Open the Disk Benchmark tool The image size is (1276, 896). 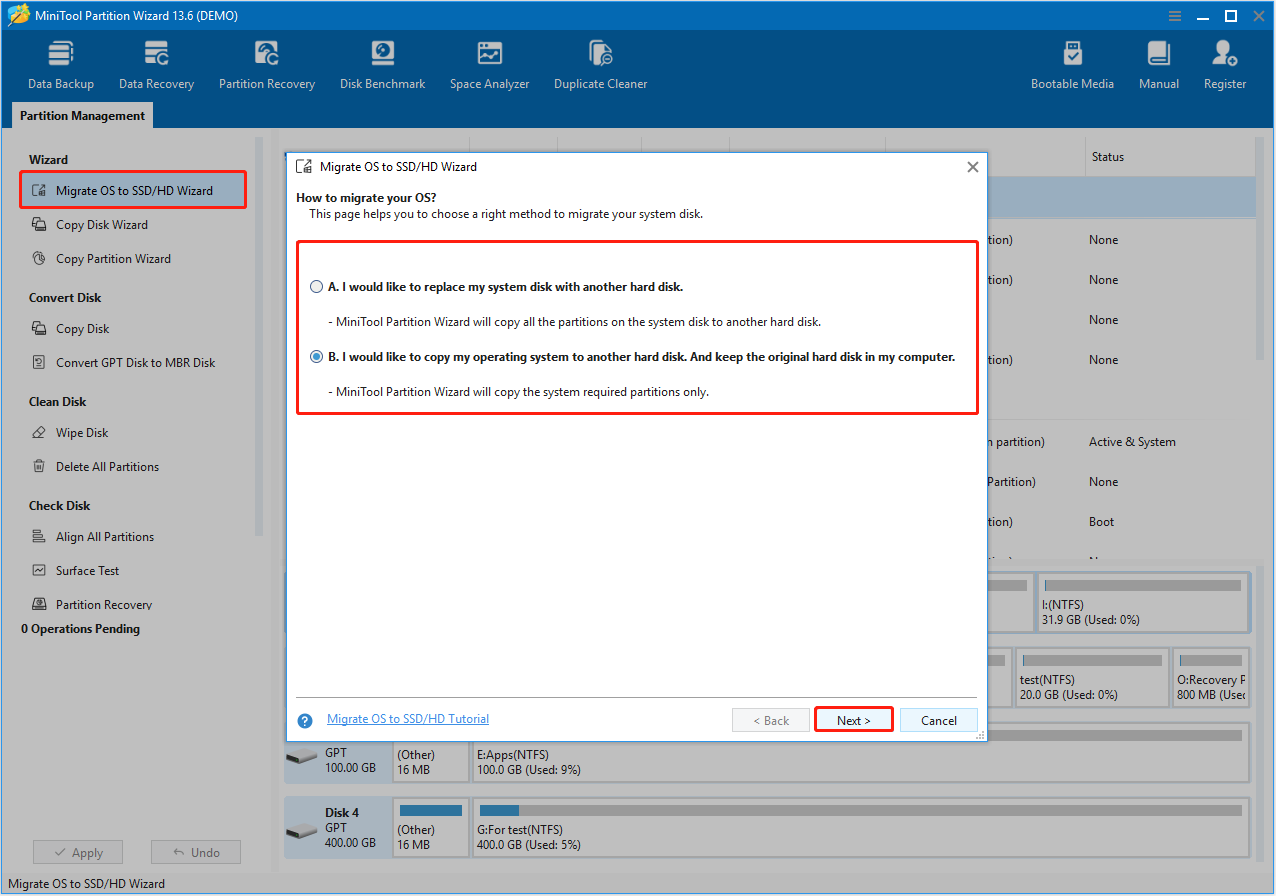[383, 66]
